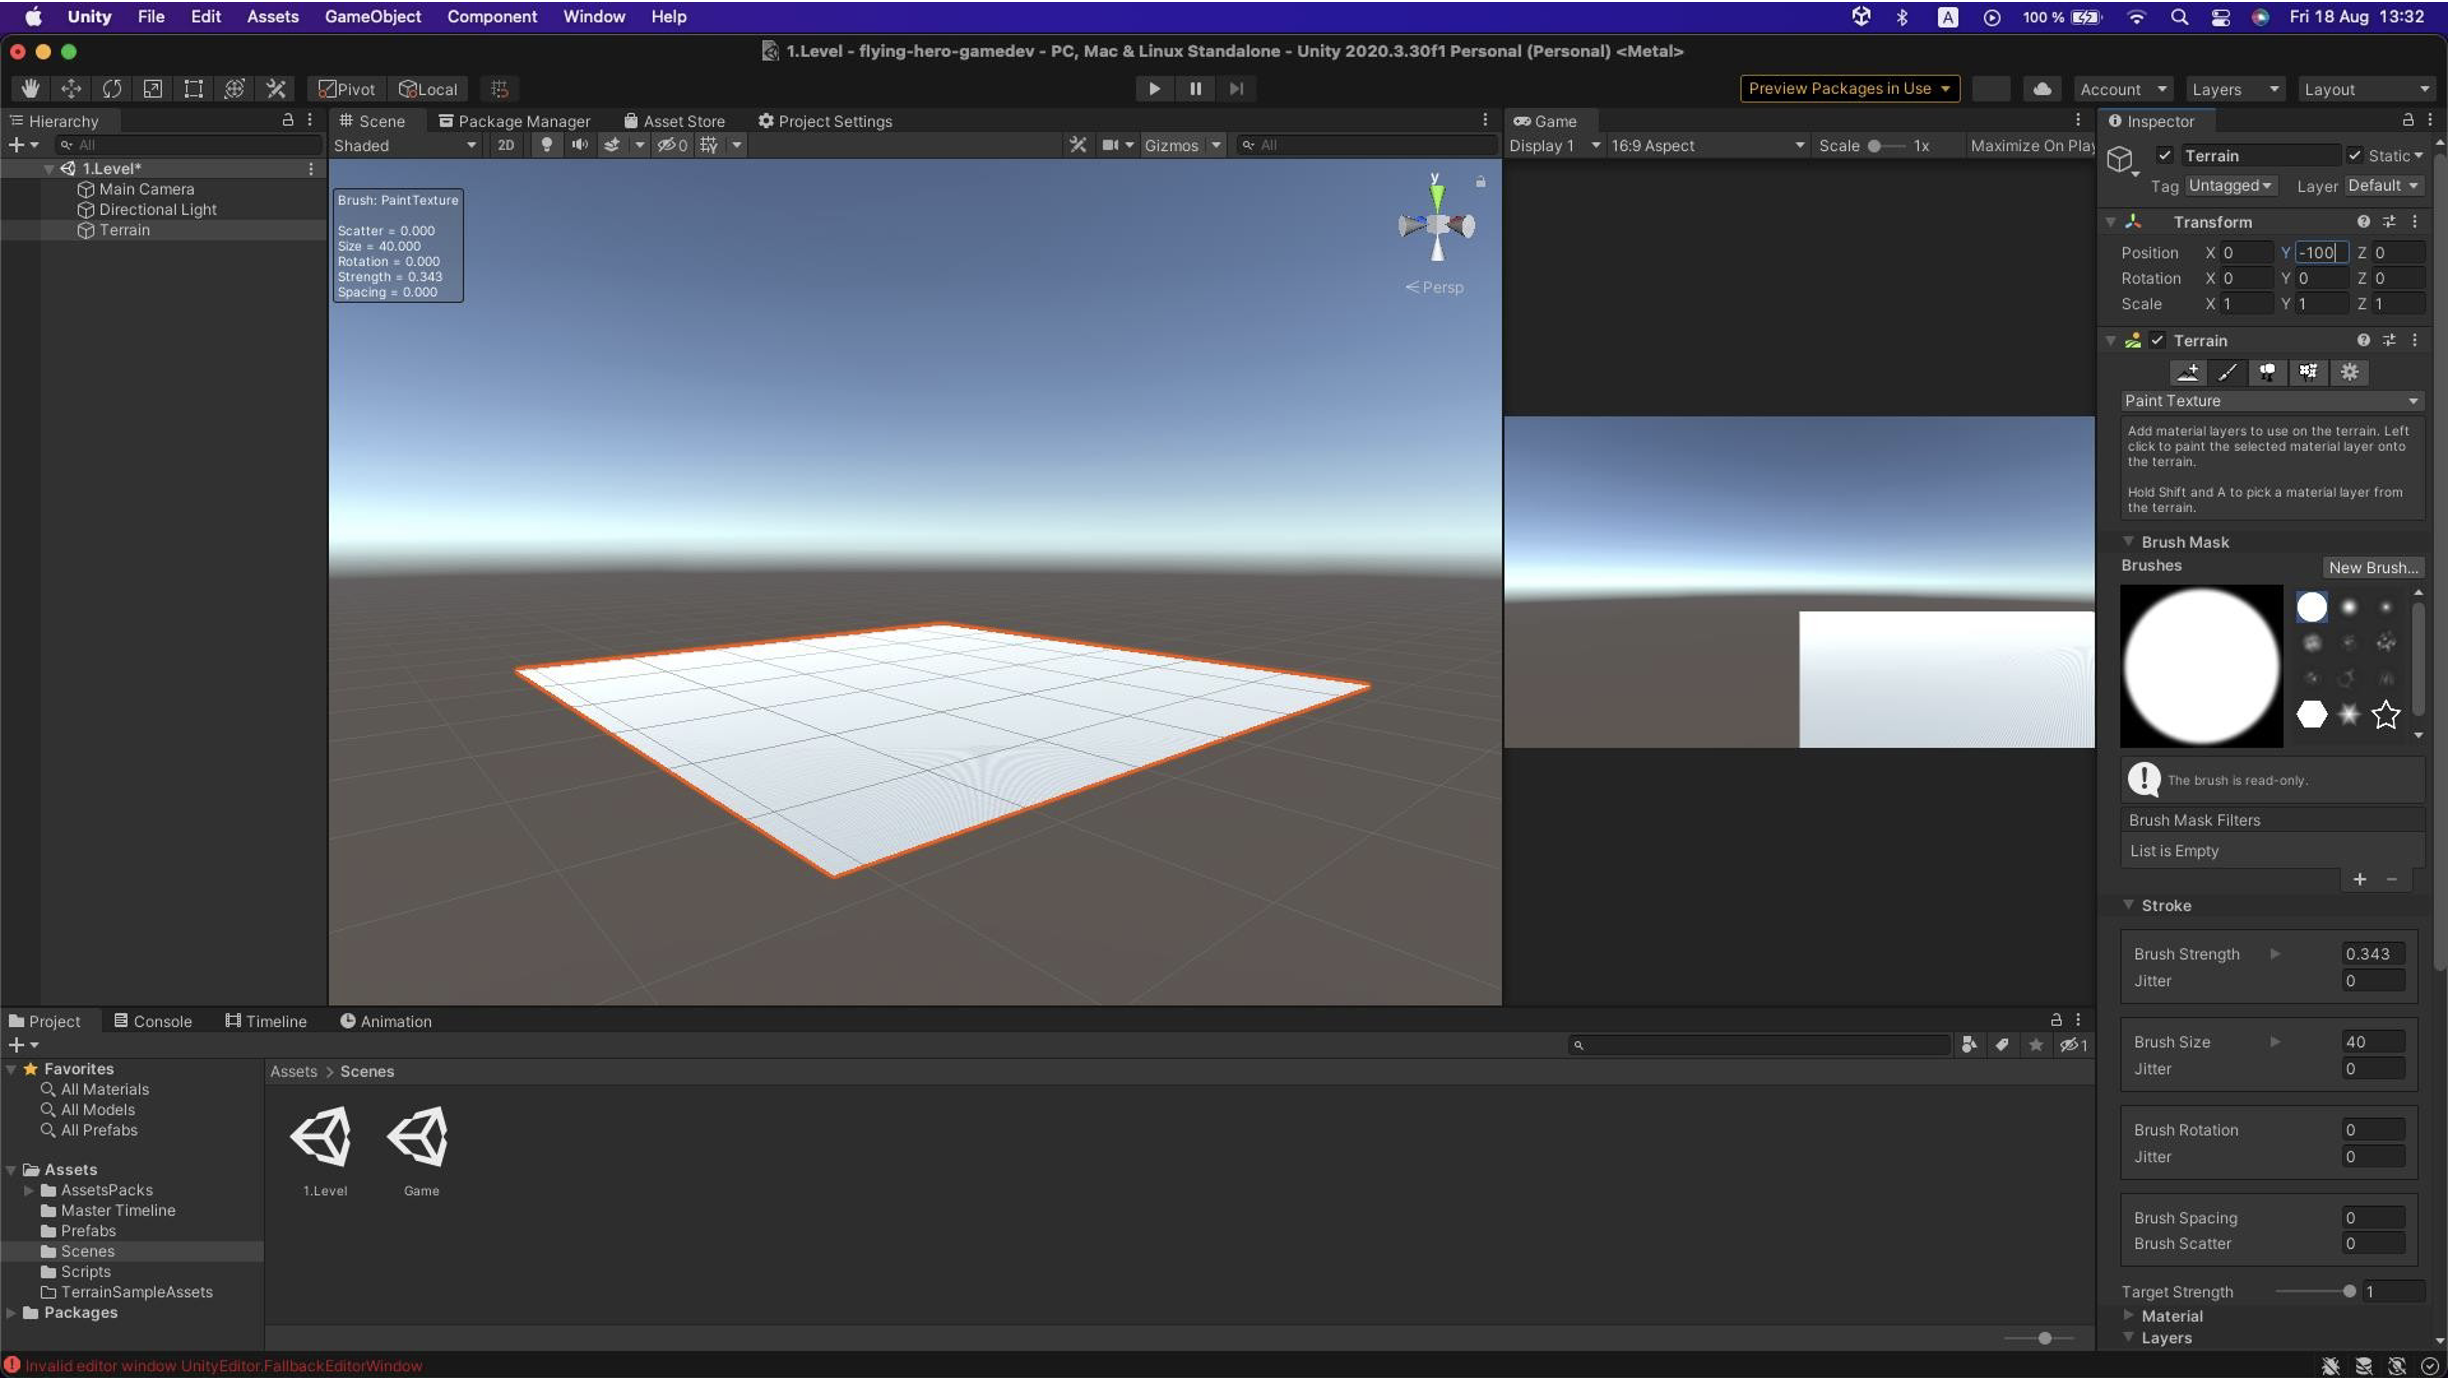
Task: Open the Layer Default dropdown
Action: pyautogui.click(x=2383, y=186)
